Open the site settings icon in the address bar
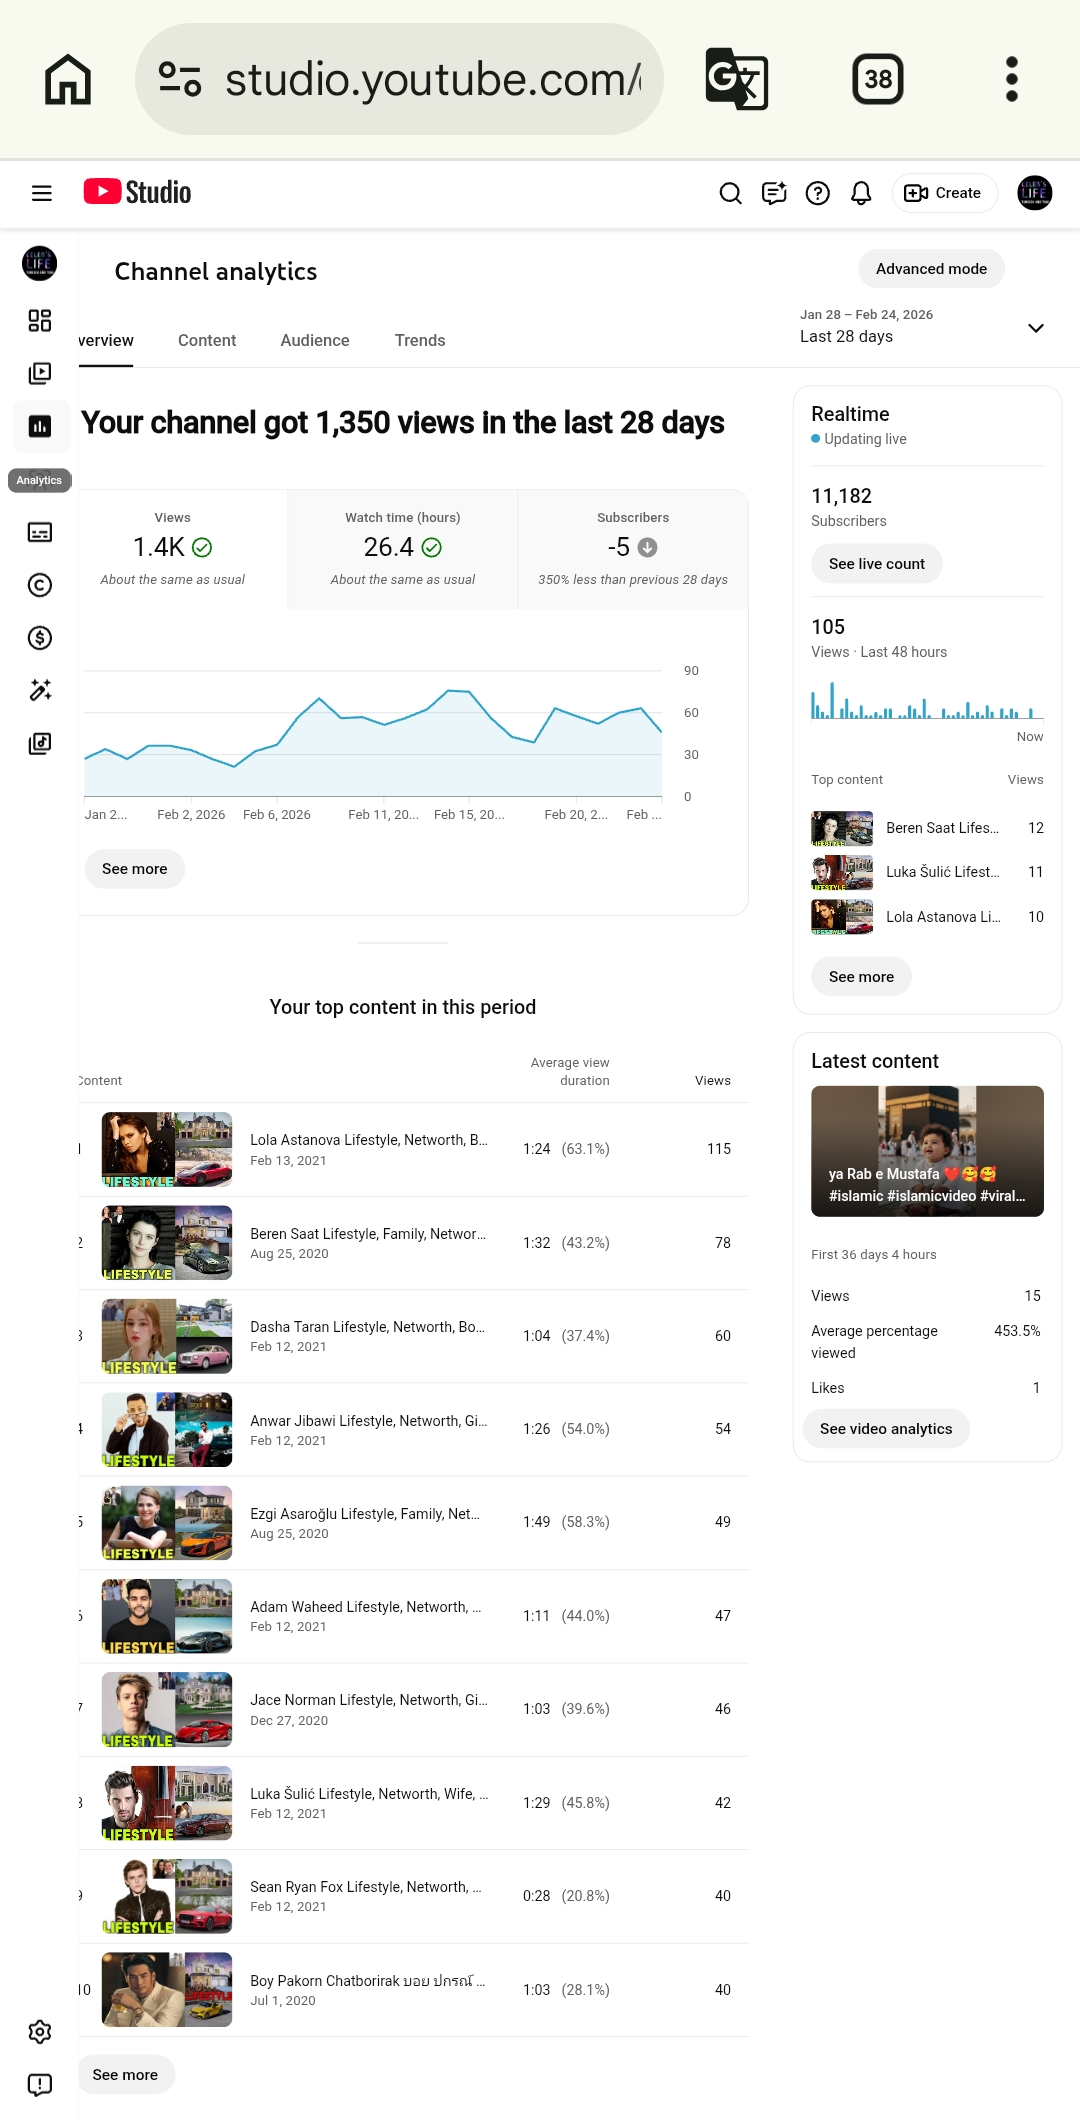The image size is (1080, 2120). 180,79
